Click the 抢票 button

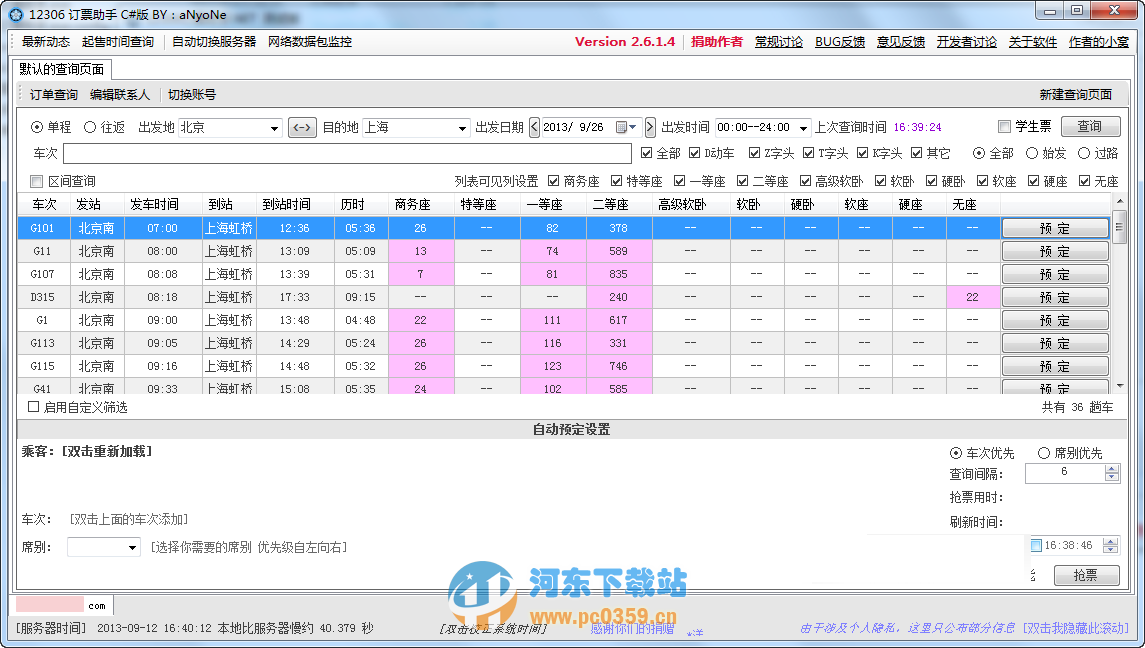(1086, 575)
